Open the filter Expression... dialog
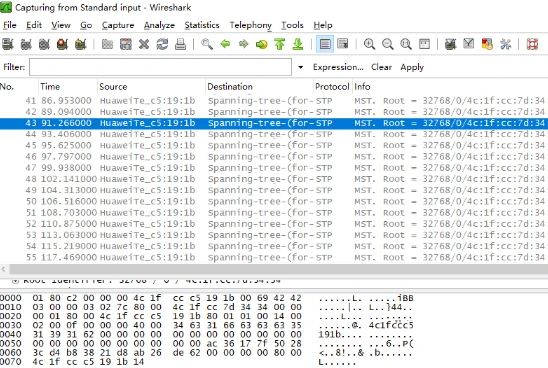This screenshot has height=368, width=548. click(x=338, y=67)
